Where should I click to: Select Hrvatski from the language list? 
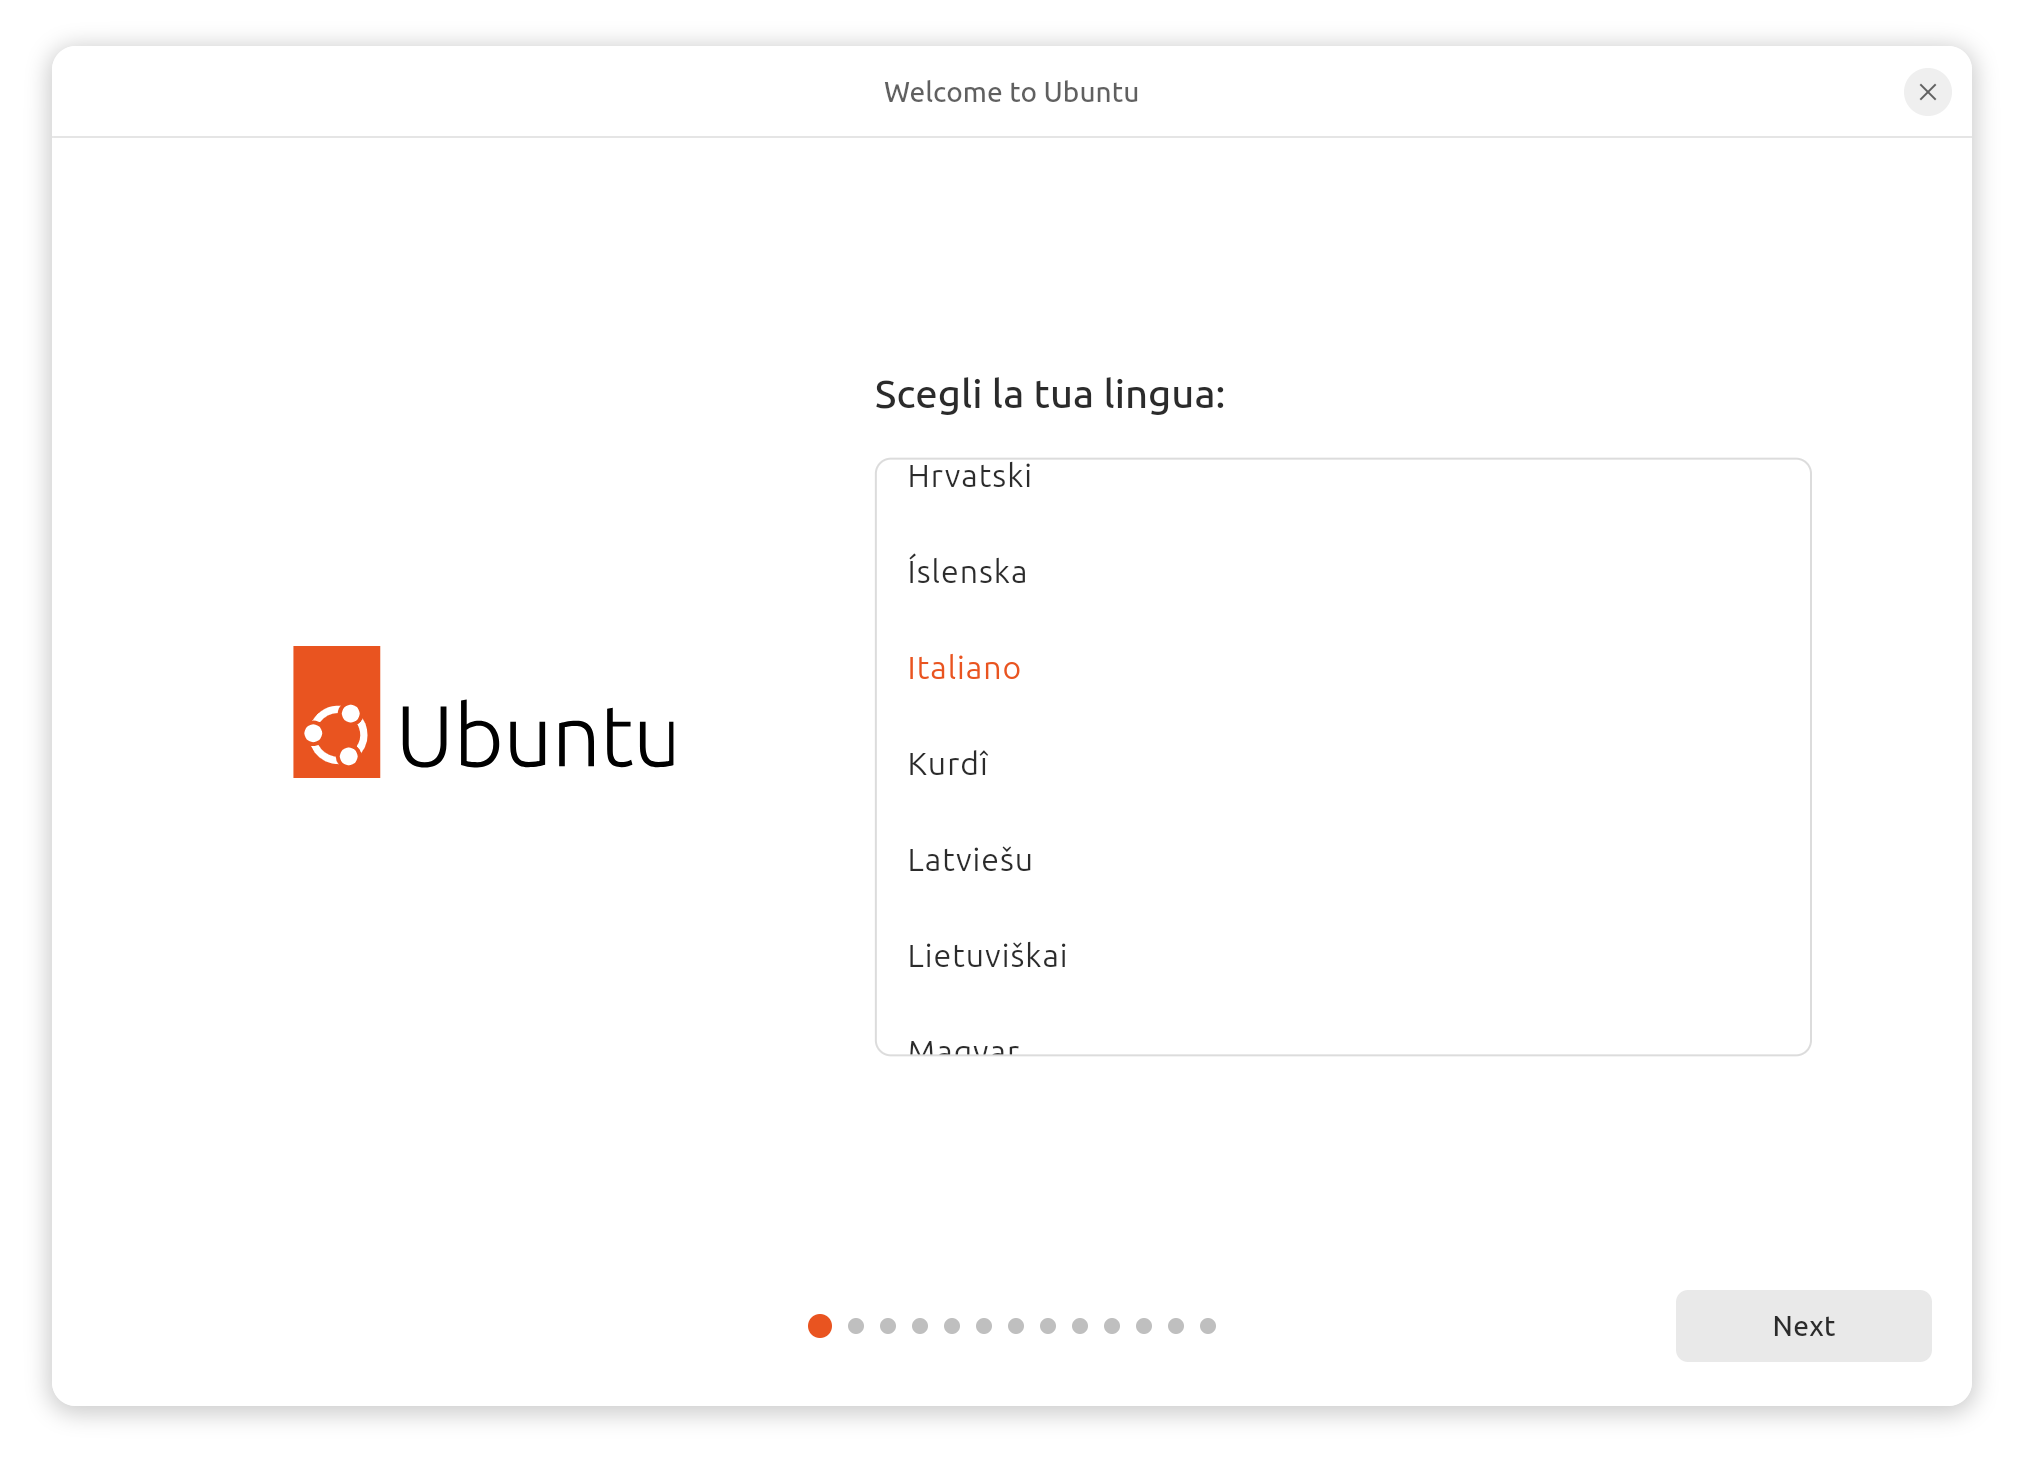tap(969, 477)
